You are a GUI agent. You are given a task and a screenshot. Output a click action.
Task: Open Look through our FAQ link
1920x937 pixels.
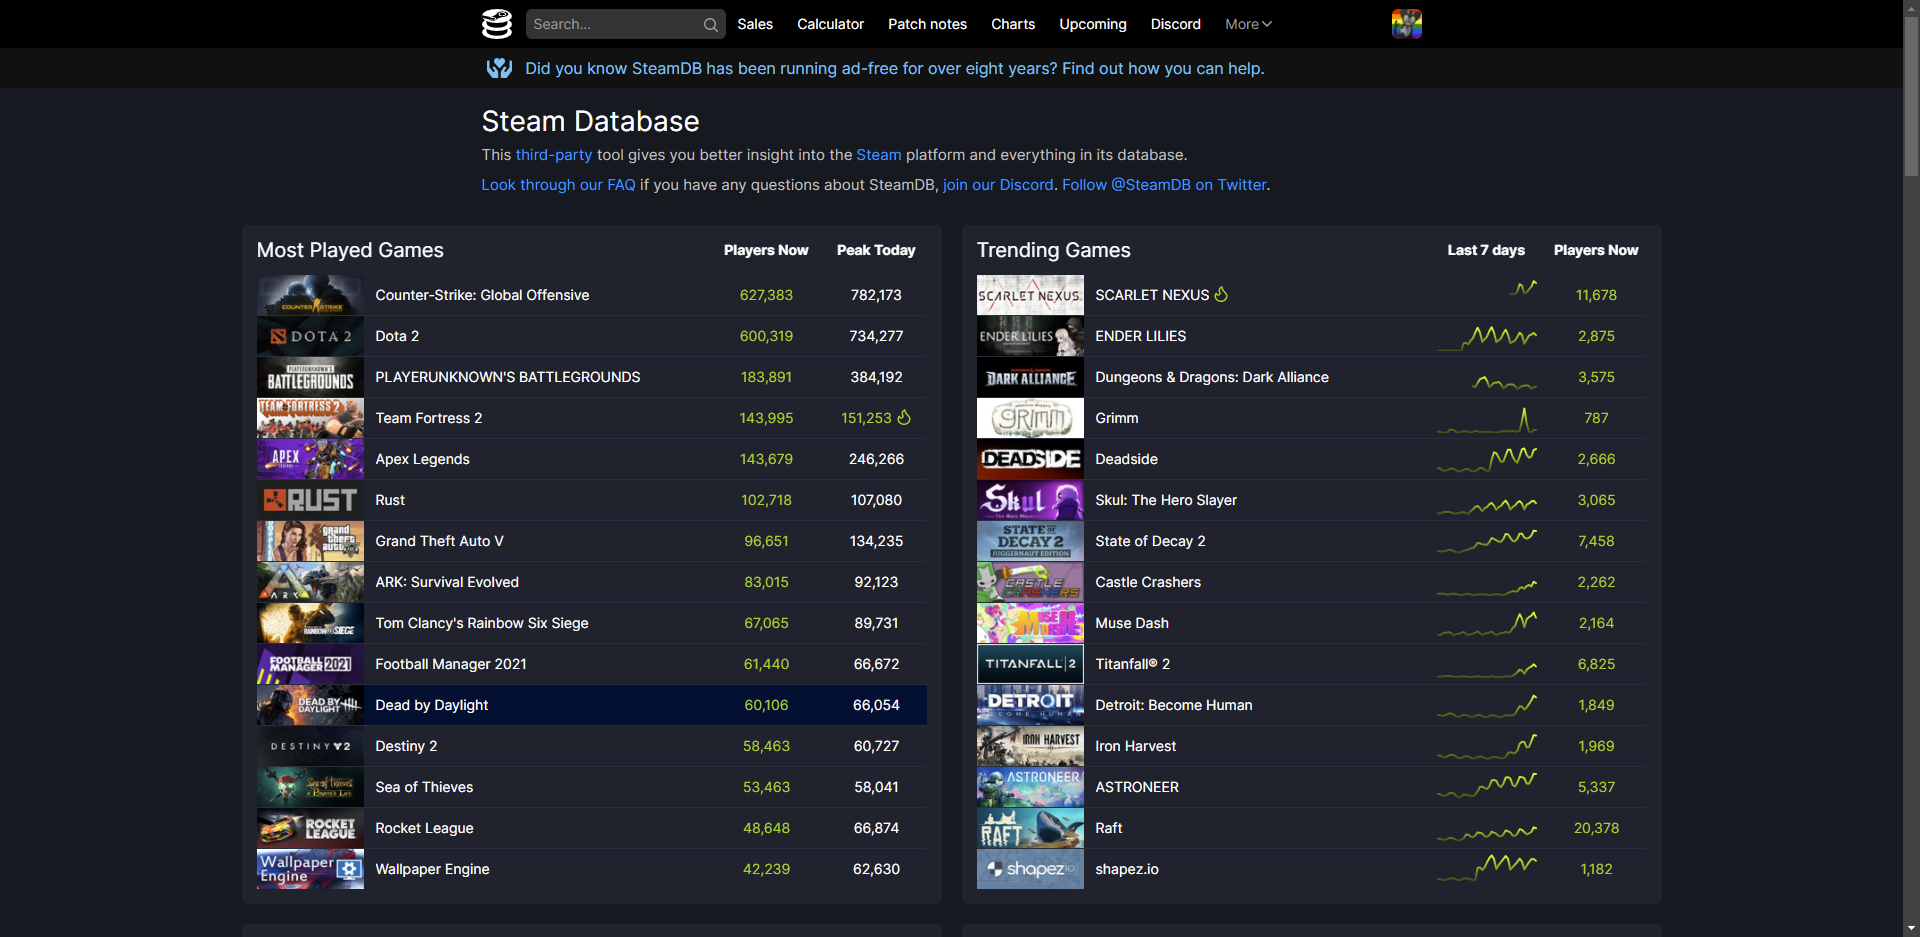(x=558, y=185)
